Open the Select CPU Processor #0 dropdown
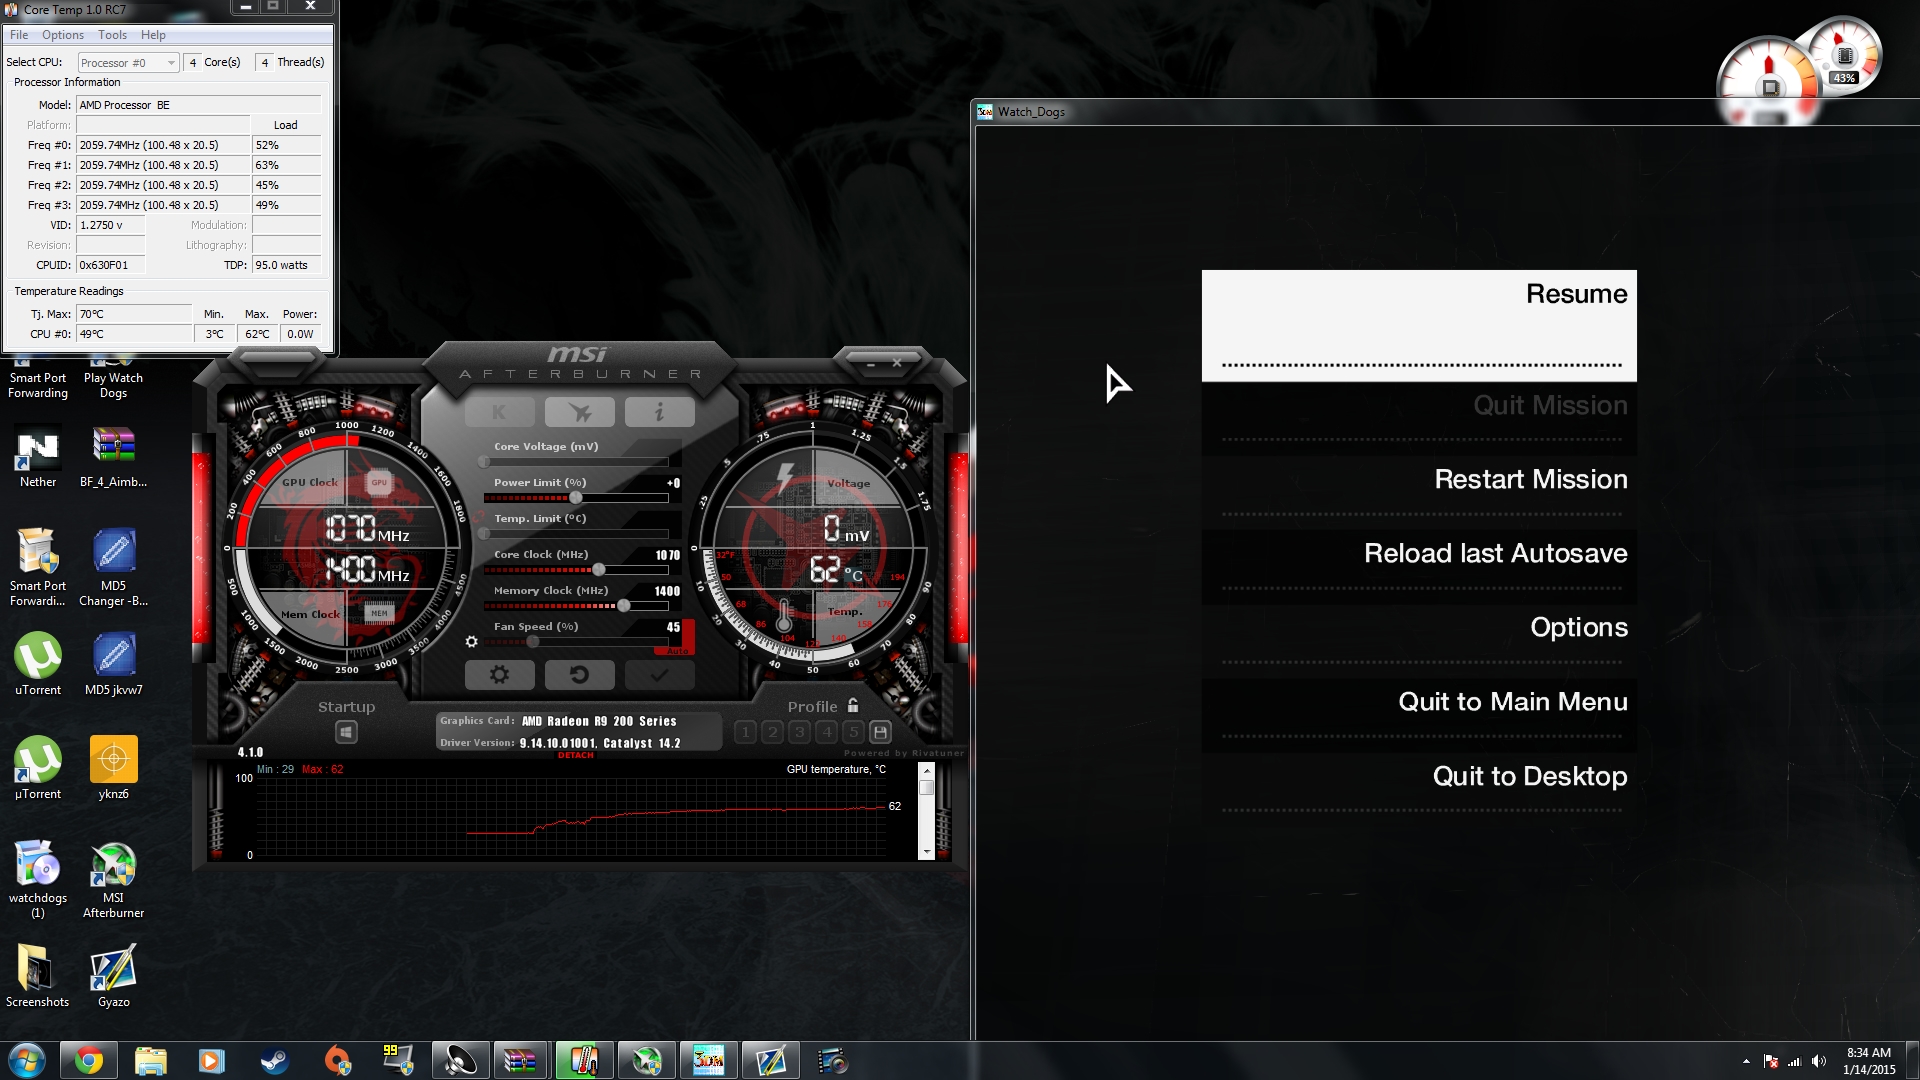This screenshot has width=1920, height=1080. pos(128,62)
